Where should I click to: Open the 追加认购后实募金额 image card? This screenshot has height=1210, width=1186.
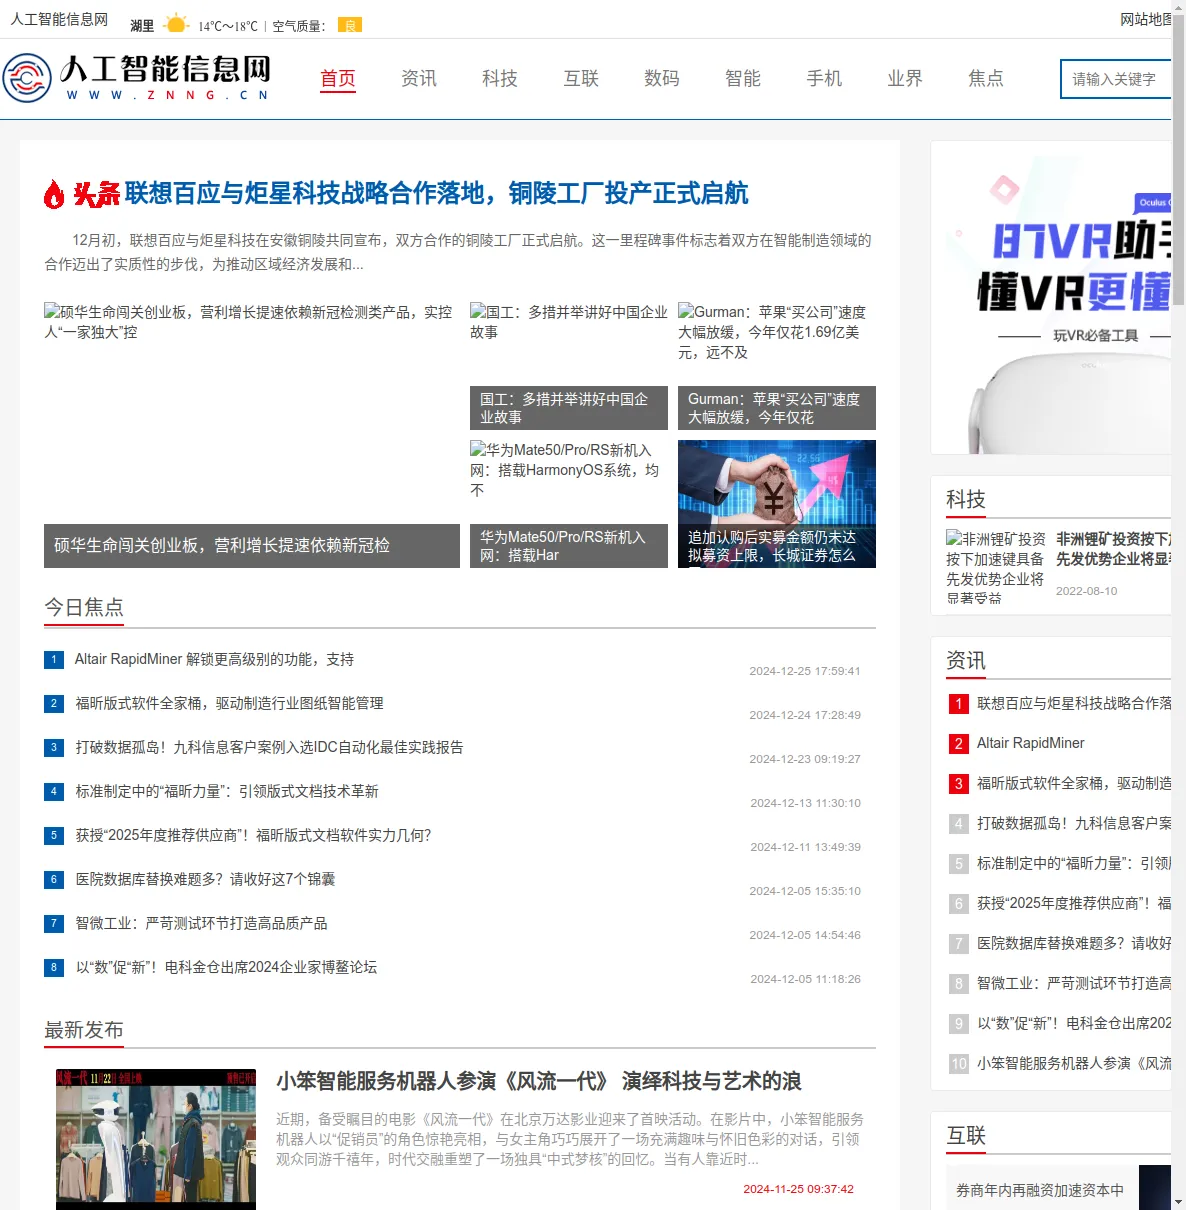pyautogui.click(x=777, y=504)
